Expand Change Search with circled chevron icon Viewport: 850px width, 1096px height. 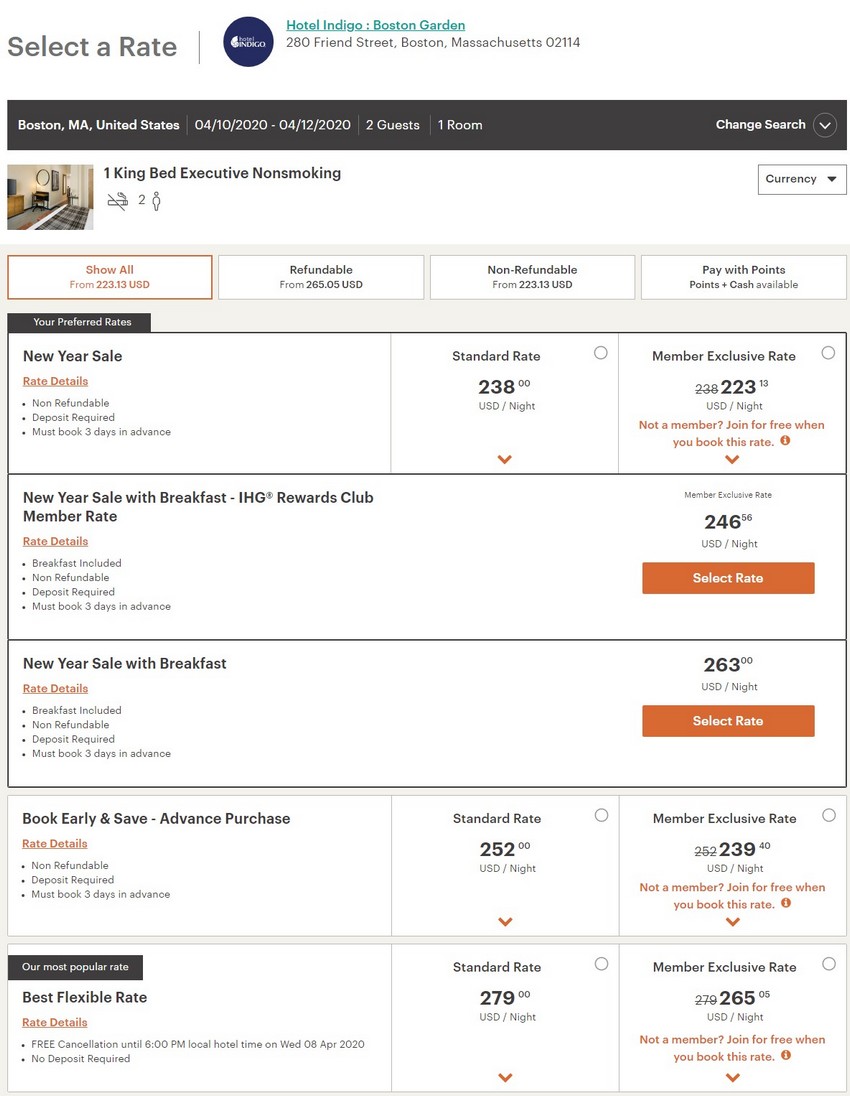point(824,125)
